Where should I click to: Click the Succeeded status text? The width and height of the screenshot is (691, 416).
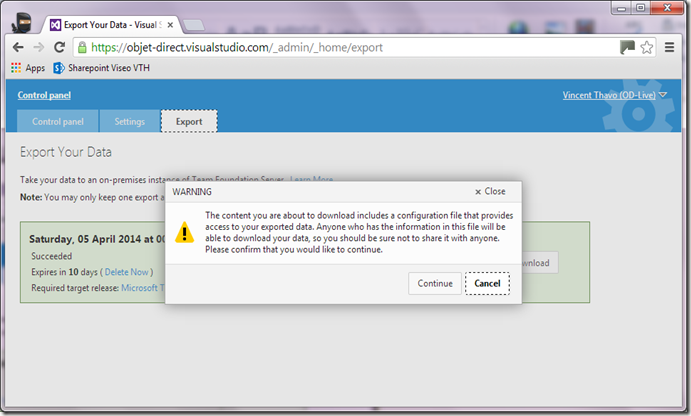point(52,256)
